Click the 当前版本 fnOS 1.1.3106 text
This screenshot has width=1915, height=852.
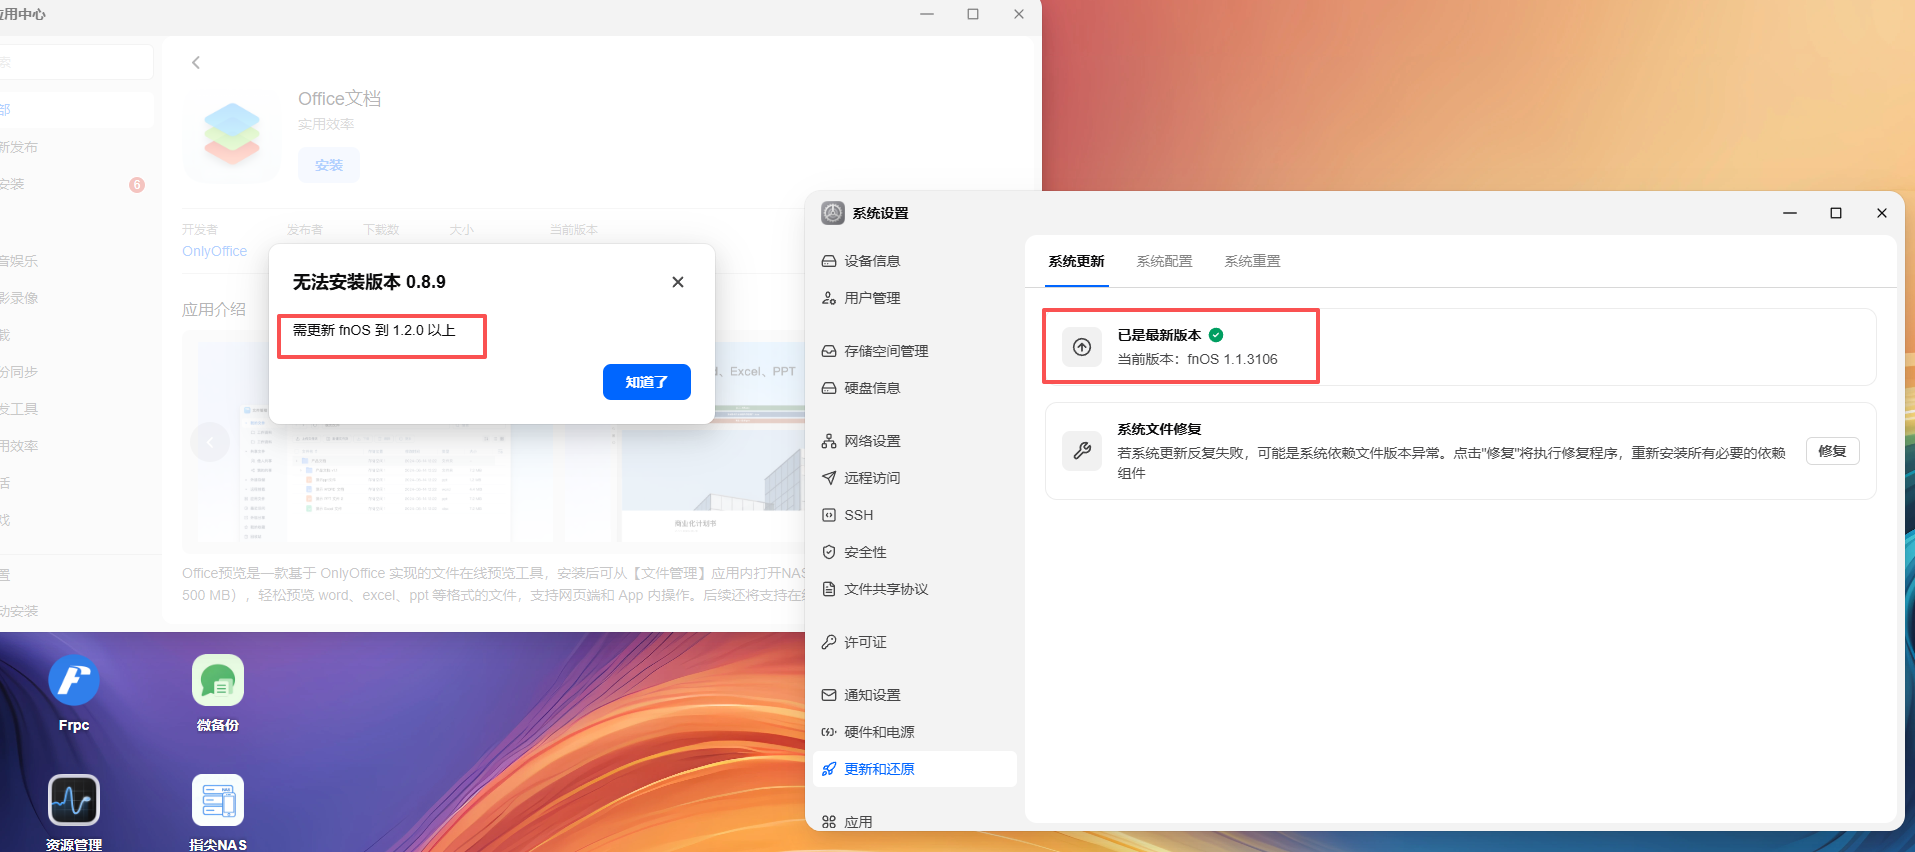pyautogui.click(x=1198, y=359)
